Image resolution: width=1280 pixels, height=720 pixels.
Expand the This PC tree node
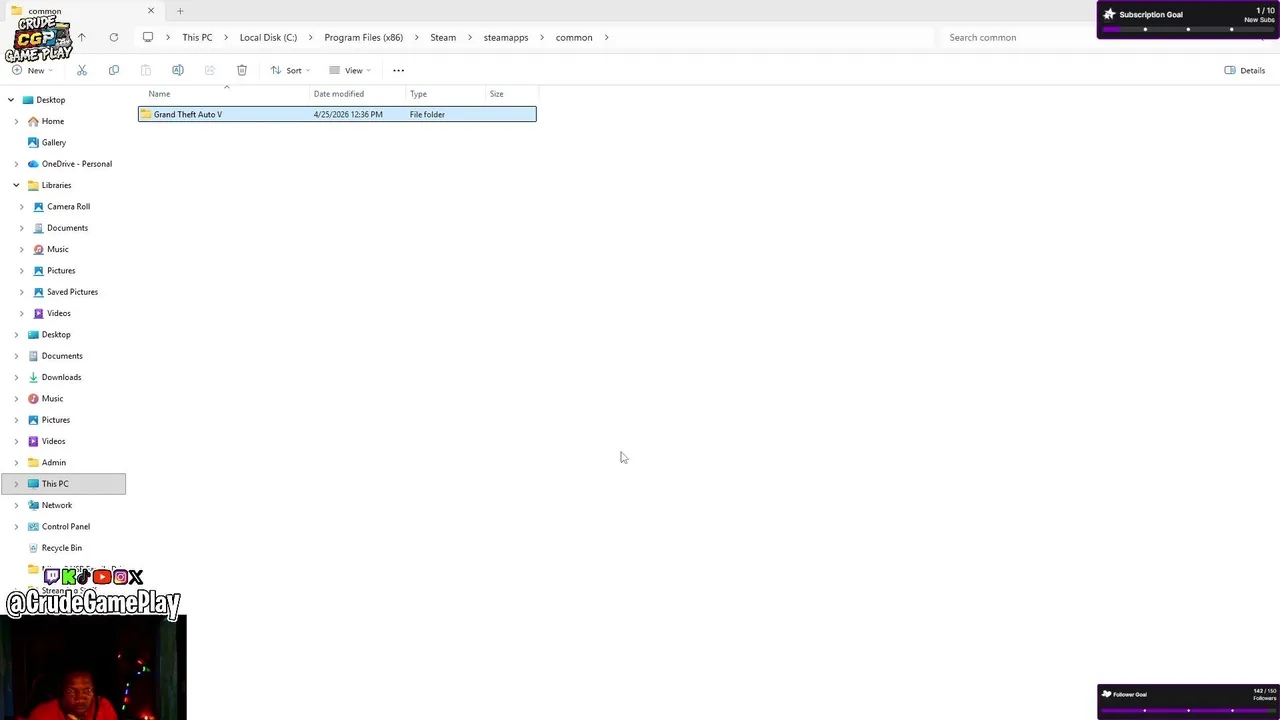tap(16, 484)
